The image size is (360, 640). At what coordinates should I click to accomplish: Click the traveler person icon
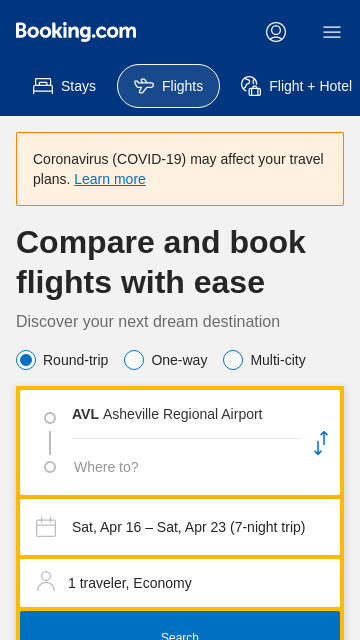46,581
